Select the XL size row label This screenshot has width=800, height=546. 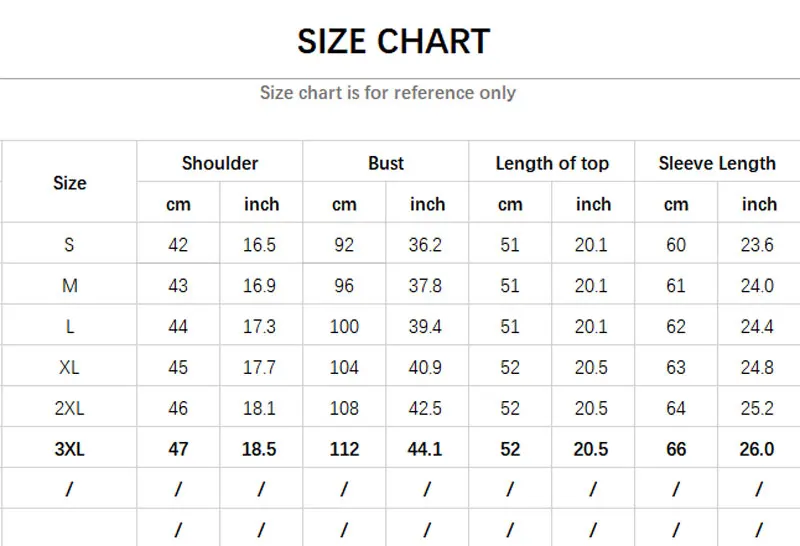click(x=69, y=368)
